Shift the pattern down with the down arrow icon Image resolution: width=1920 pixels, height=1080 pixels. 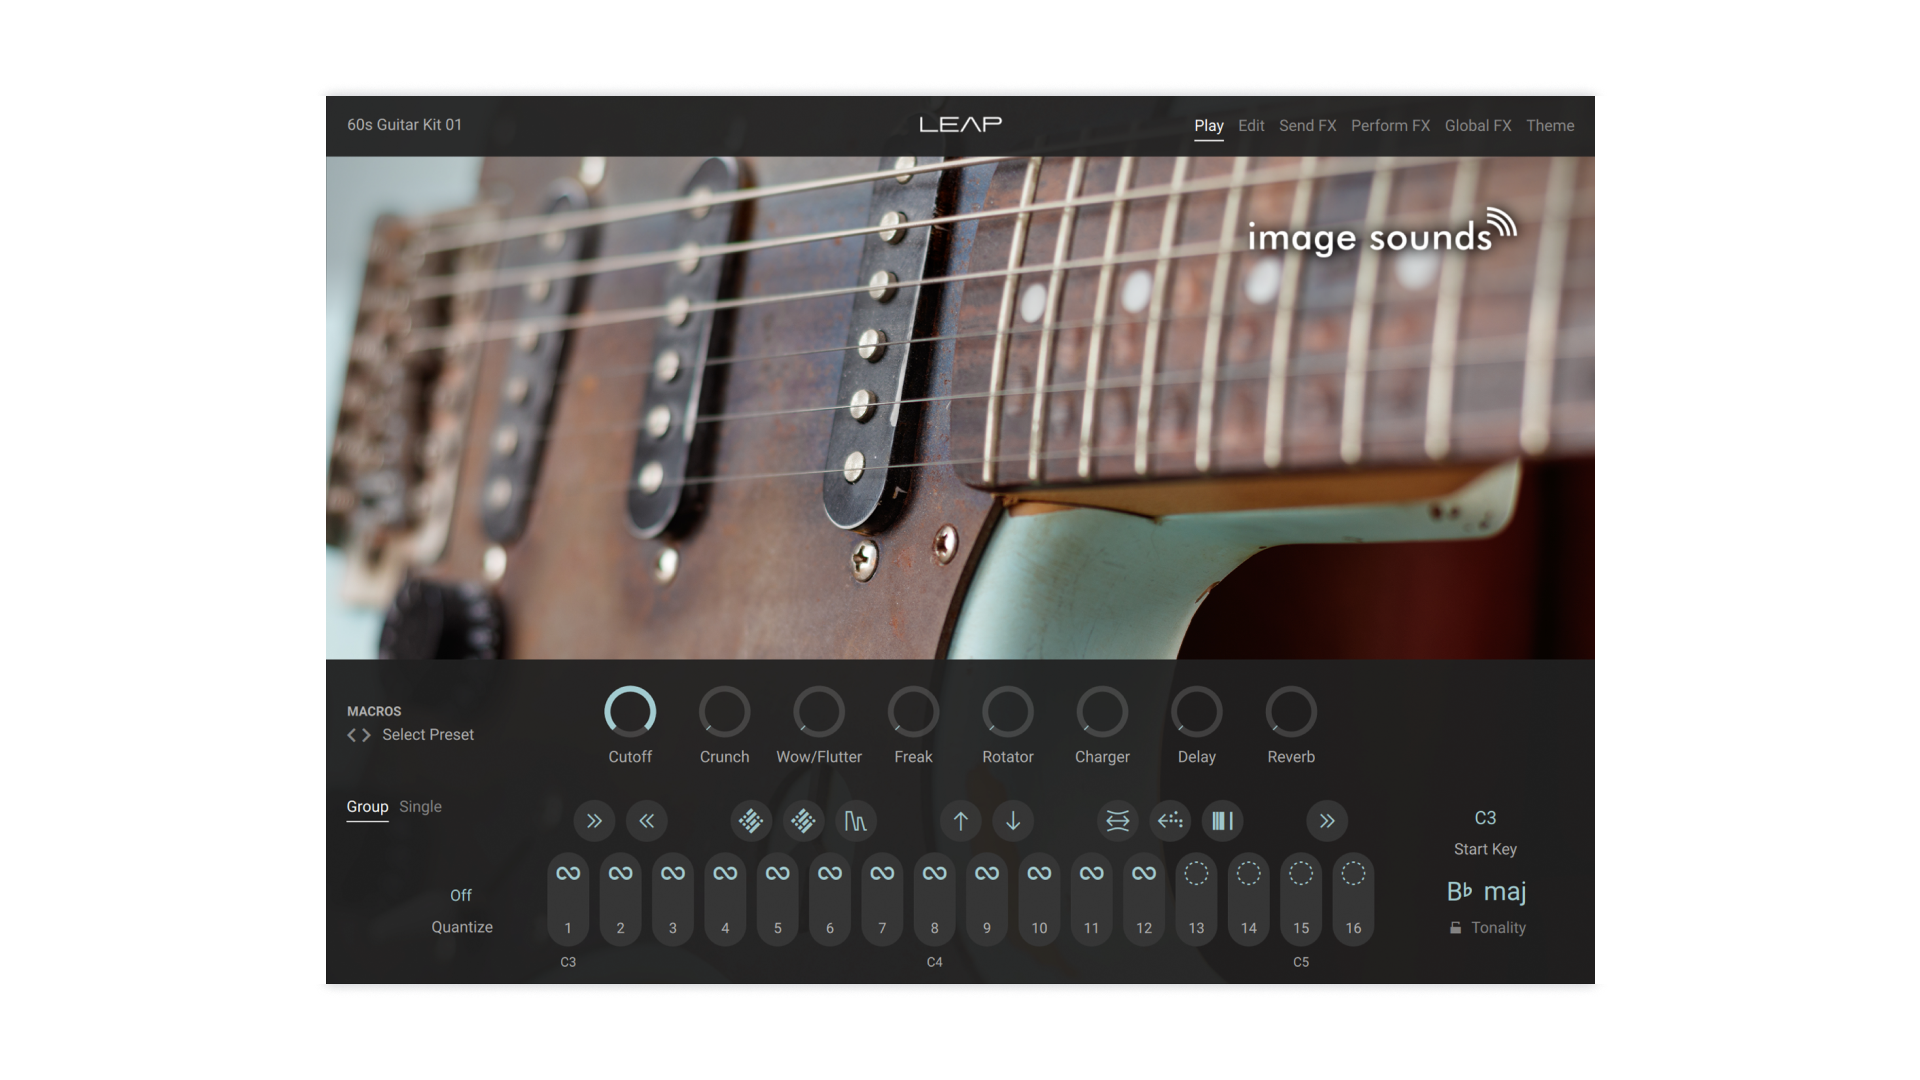click(x=1013, y=820)
